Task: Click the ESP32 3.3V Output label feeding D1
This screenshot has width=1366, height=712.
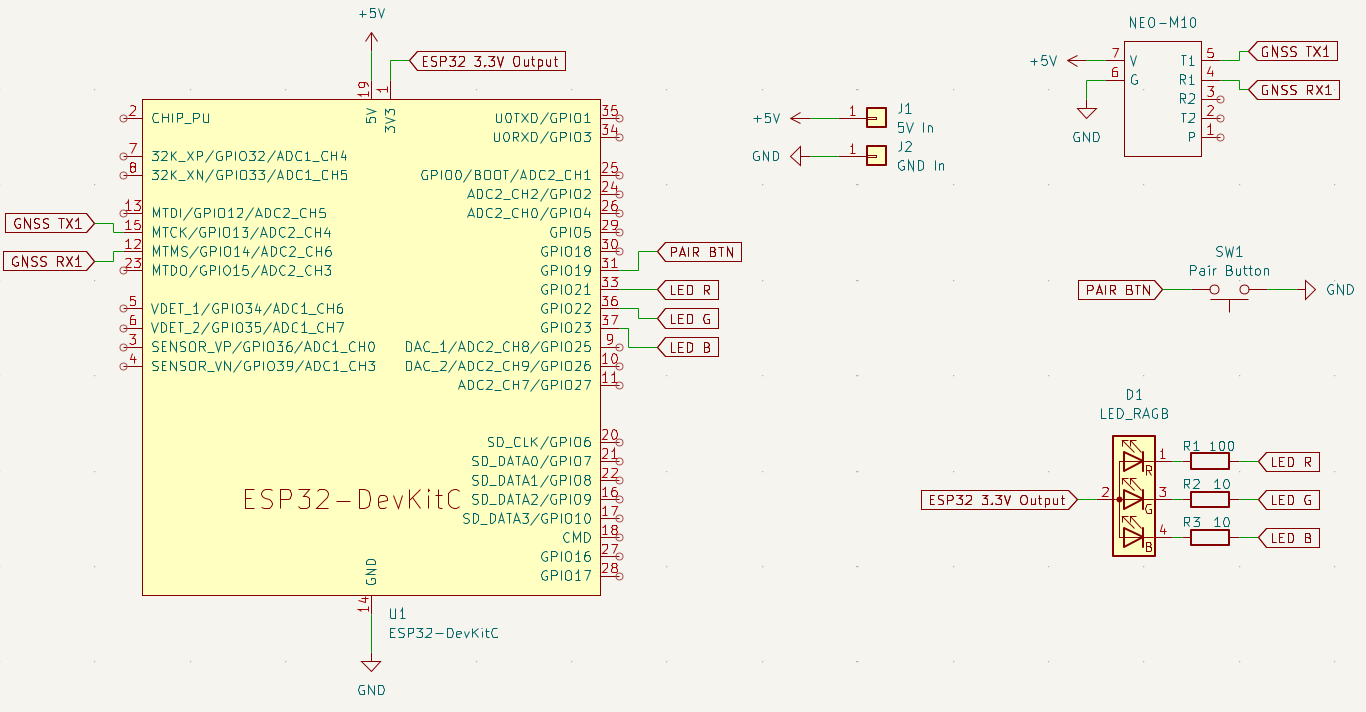Action: pyautogui.click(x=1000, y=499)
